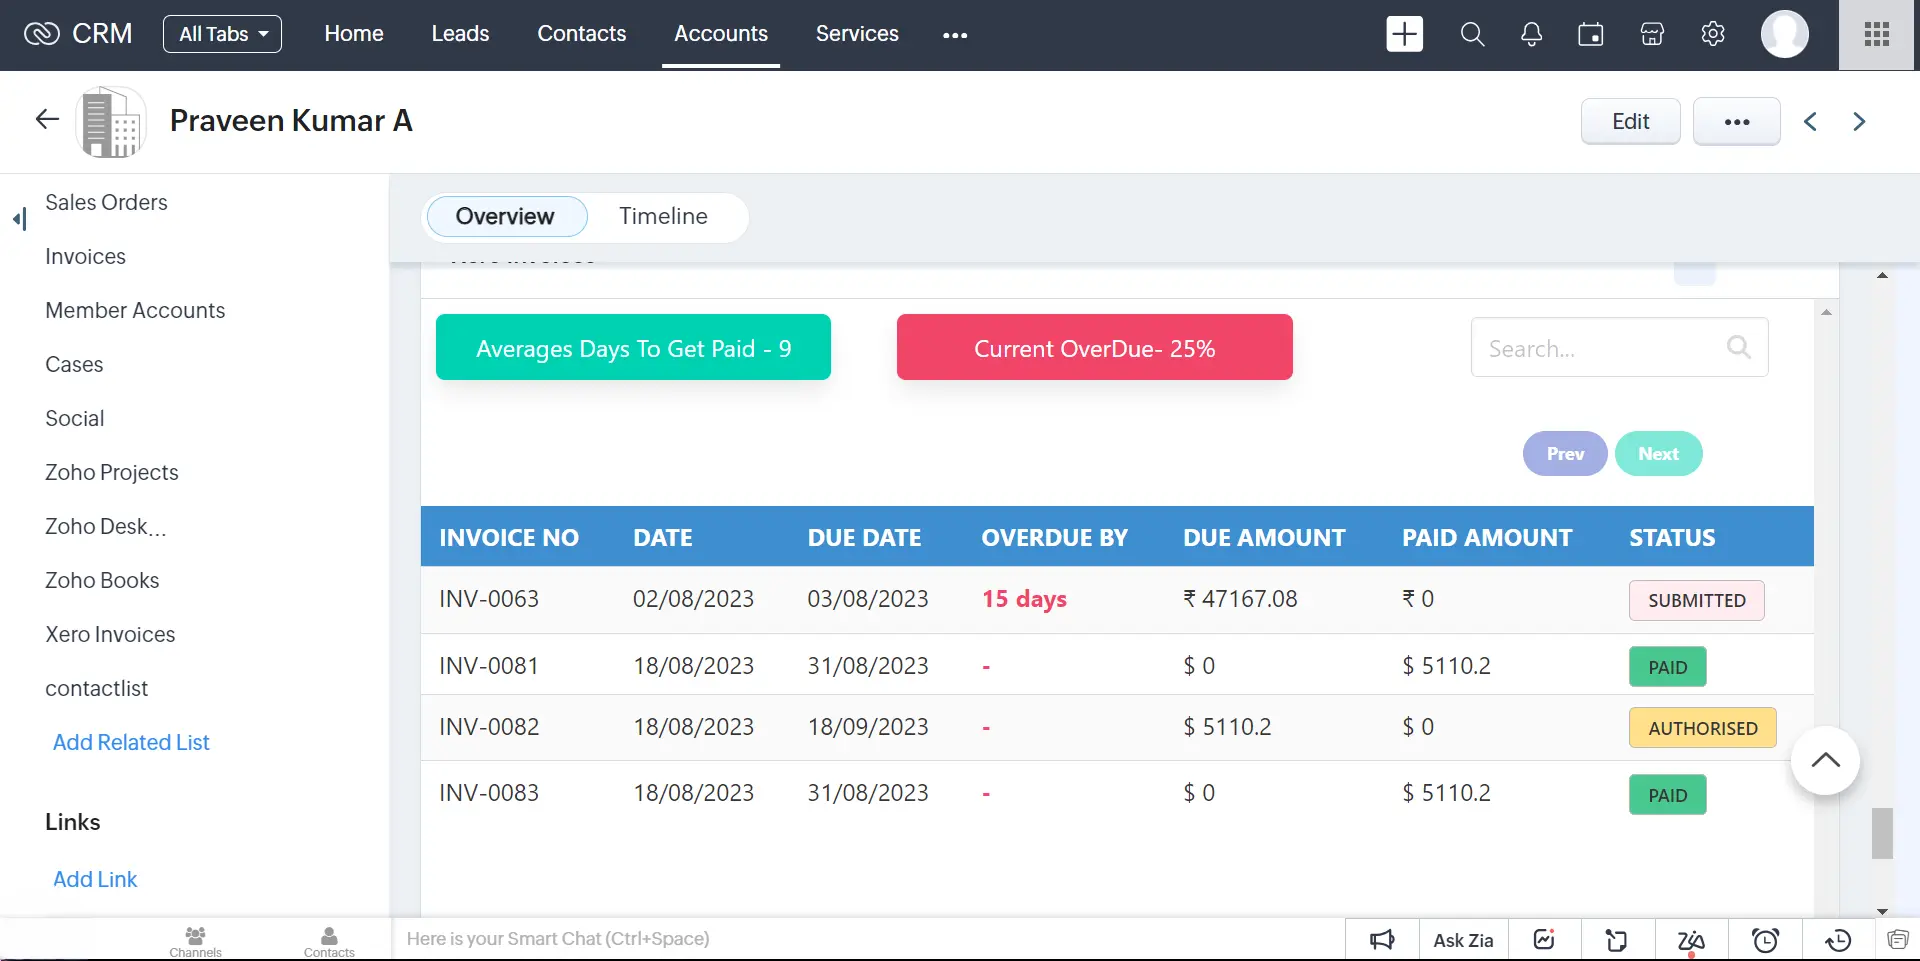Open the global search magnifier
Screen dimensions: 1920x961
coord(1471,33)
